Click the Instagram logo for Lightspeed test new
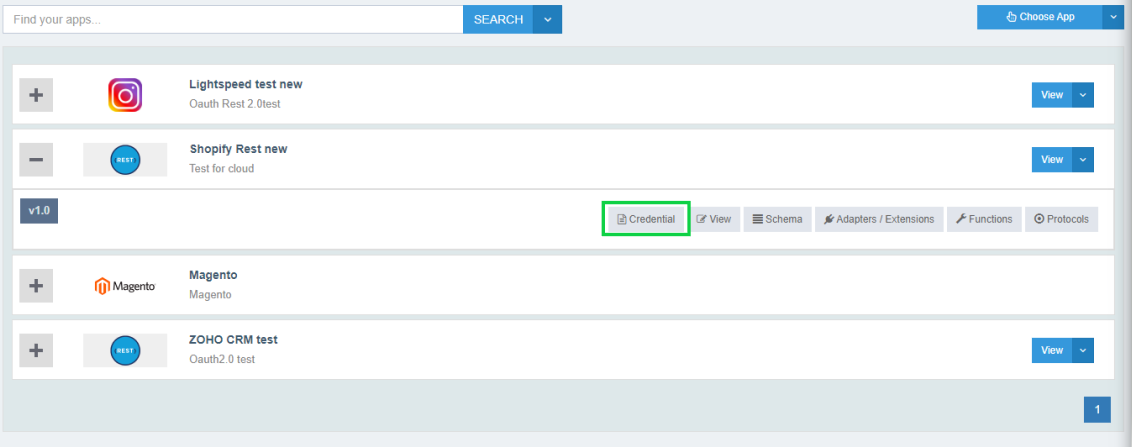 pos(125,95)
